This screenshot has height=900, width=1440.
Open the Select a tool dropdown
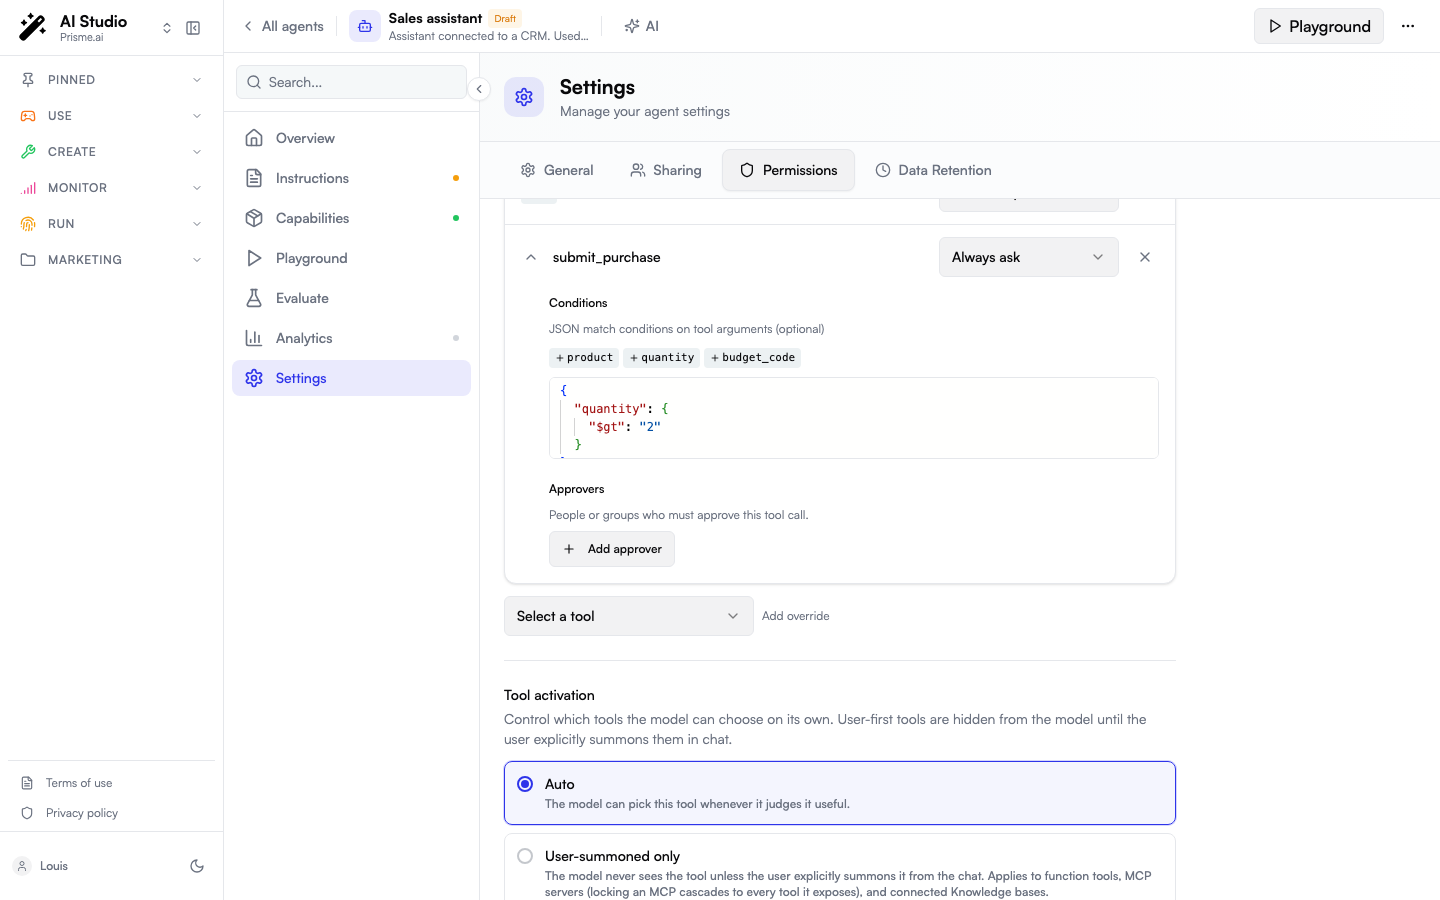tap(629, 616)
